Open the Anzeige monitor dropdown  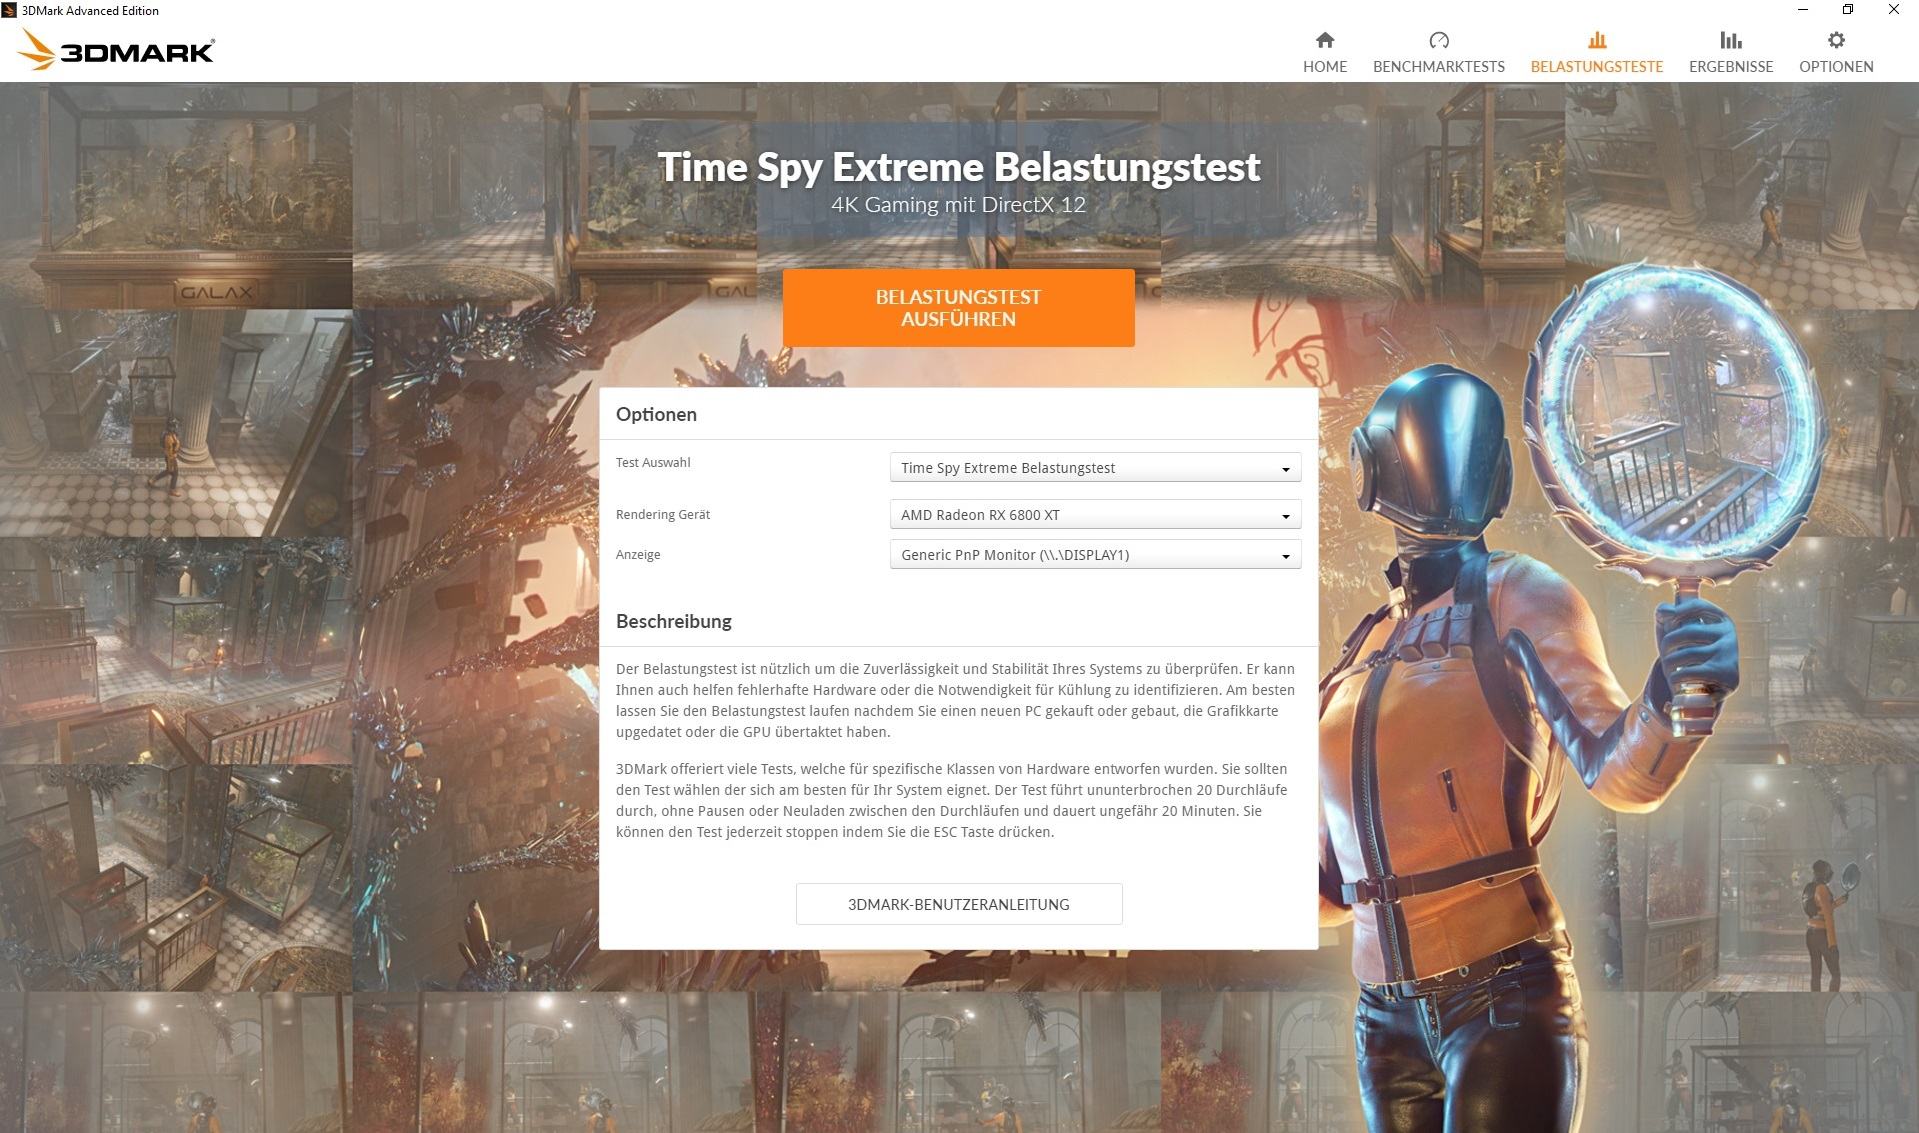1095,555
